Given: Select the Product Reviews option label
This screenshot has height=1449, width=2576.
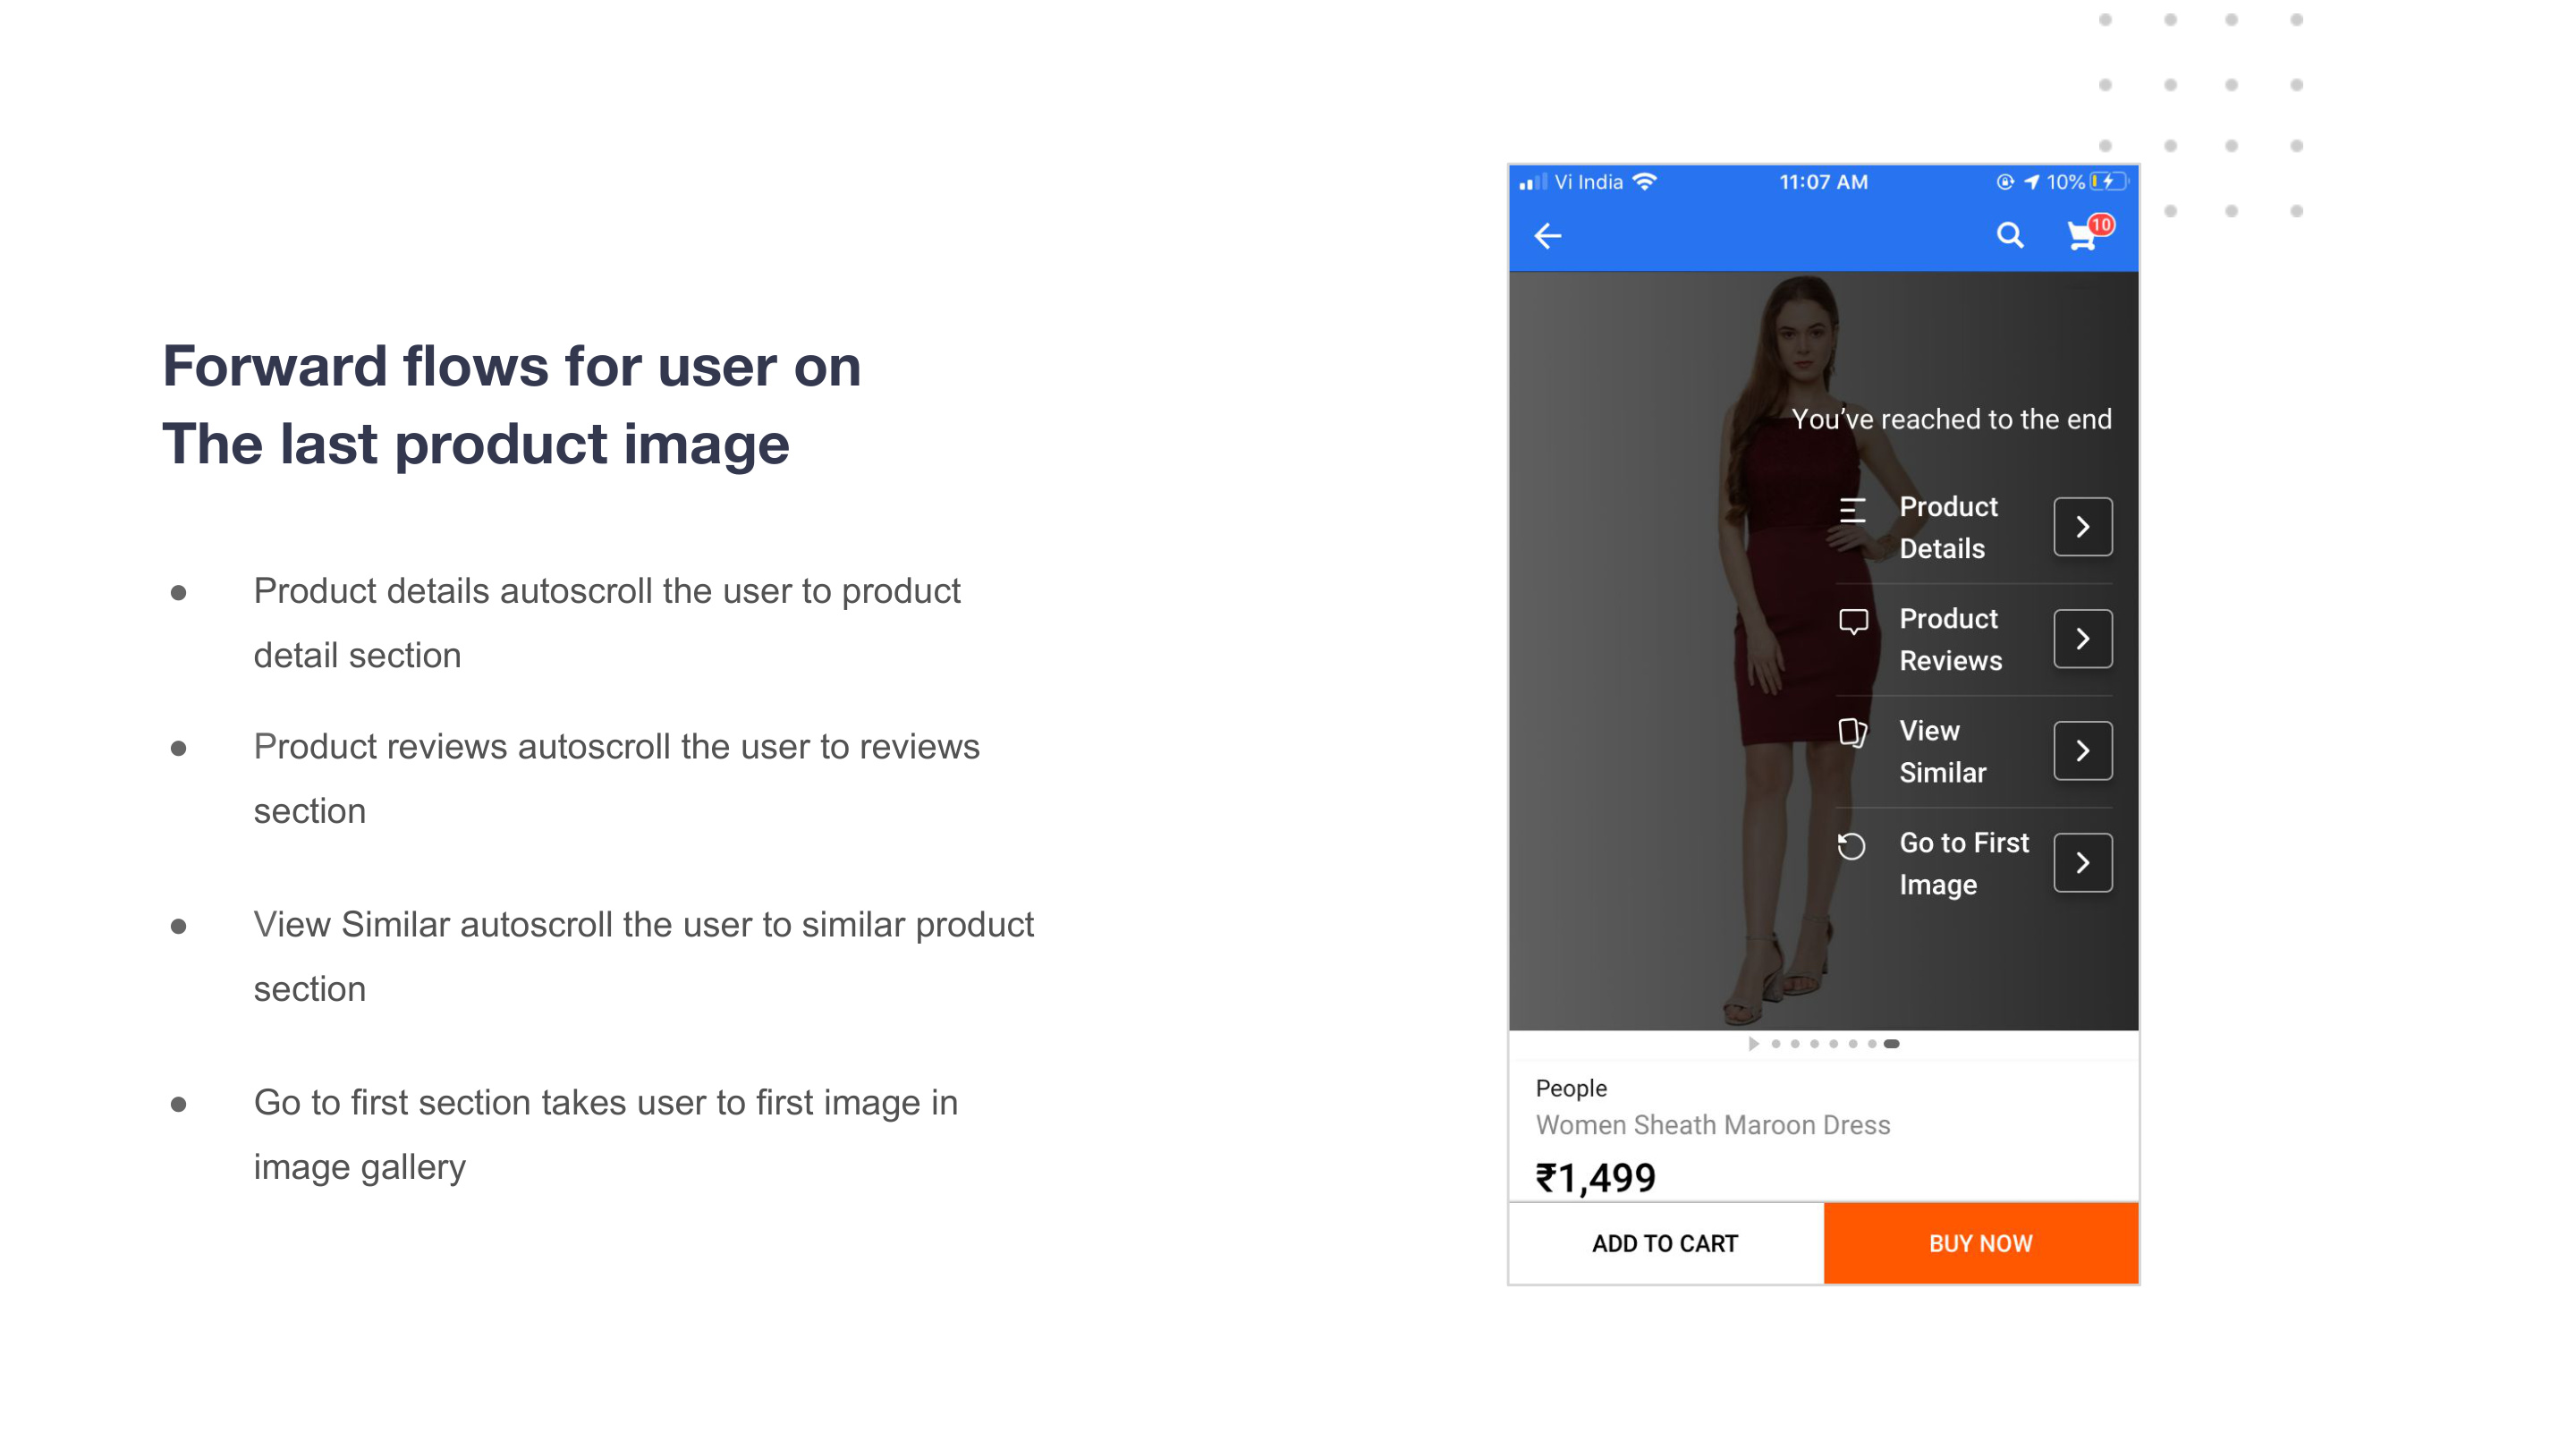Looking at the screenshot, I should point(1950,639).
